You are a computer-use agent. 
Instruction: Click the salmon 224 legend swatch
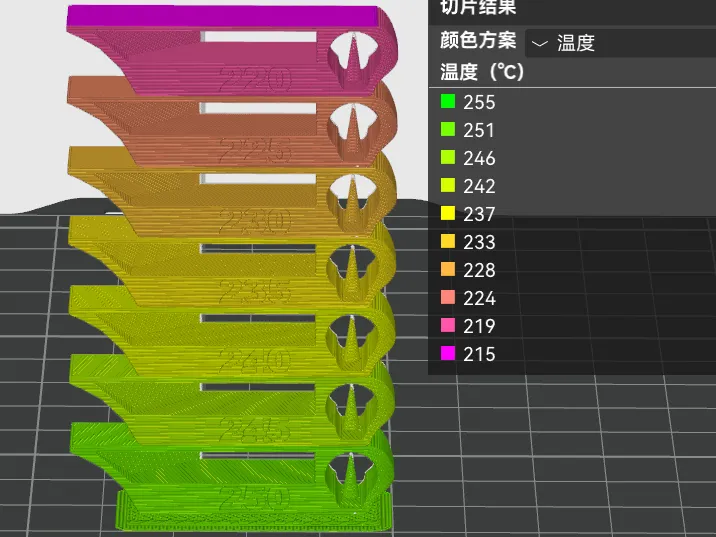coord(448,297)
